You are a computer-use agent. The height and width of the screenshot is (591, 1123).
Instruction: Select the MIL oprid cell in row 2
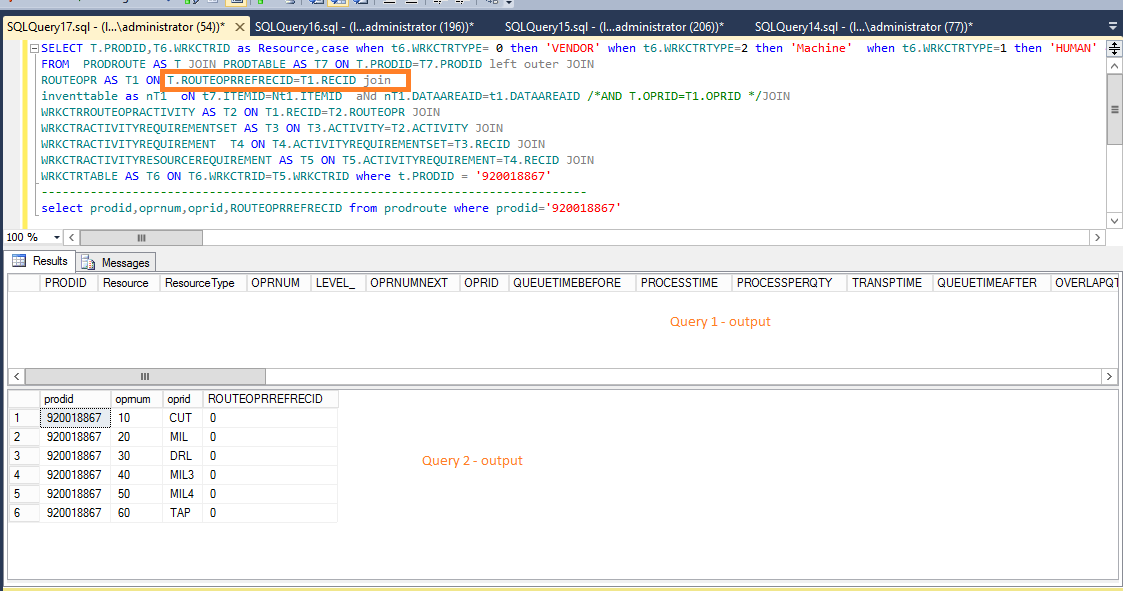(182, 437)
